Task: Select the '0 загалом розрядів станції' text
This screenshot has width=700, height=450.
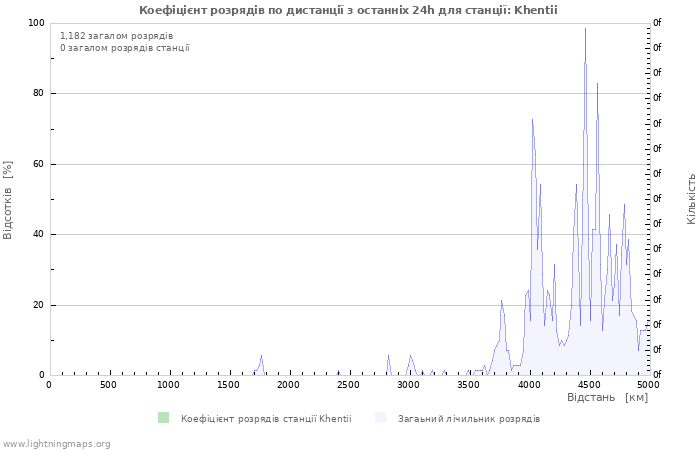Action: [124, 48]
